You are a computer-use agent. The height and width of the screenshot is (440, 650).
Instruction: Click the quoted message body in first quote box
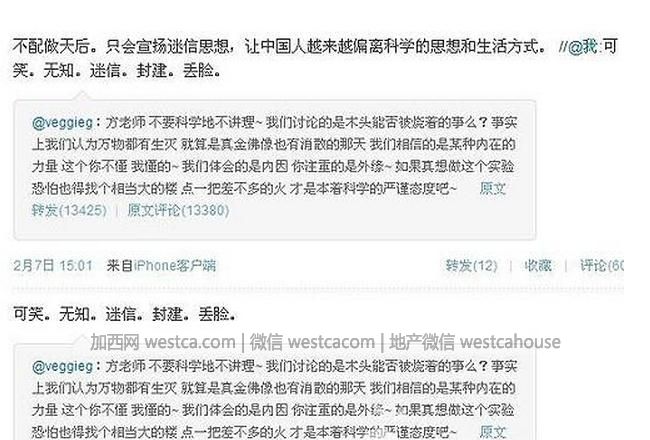(274, 156)
